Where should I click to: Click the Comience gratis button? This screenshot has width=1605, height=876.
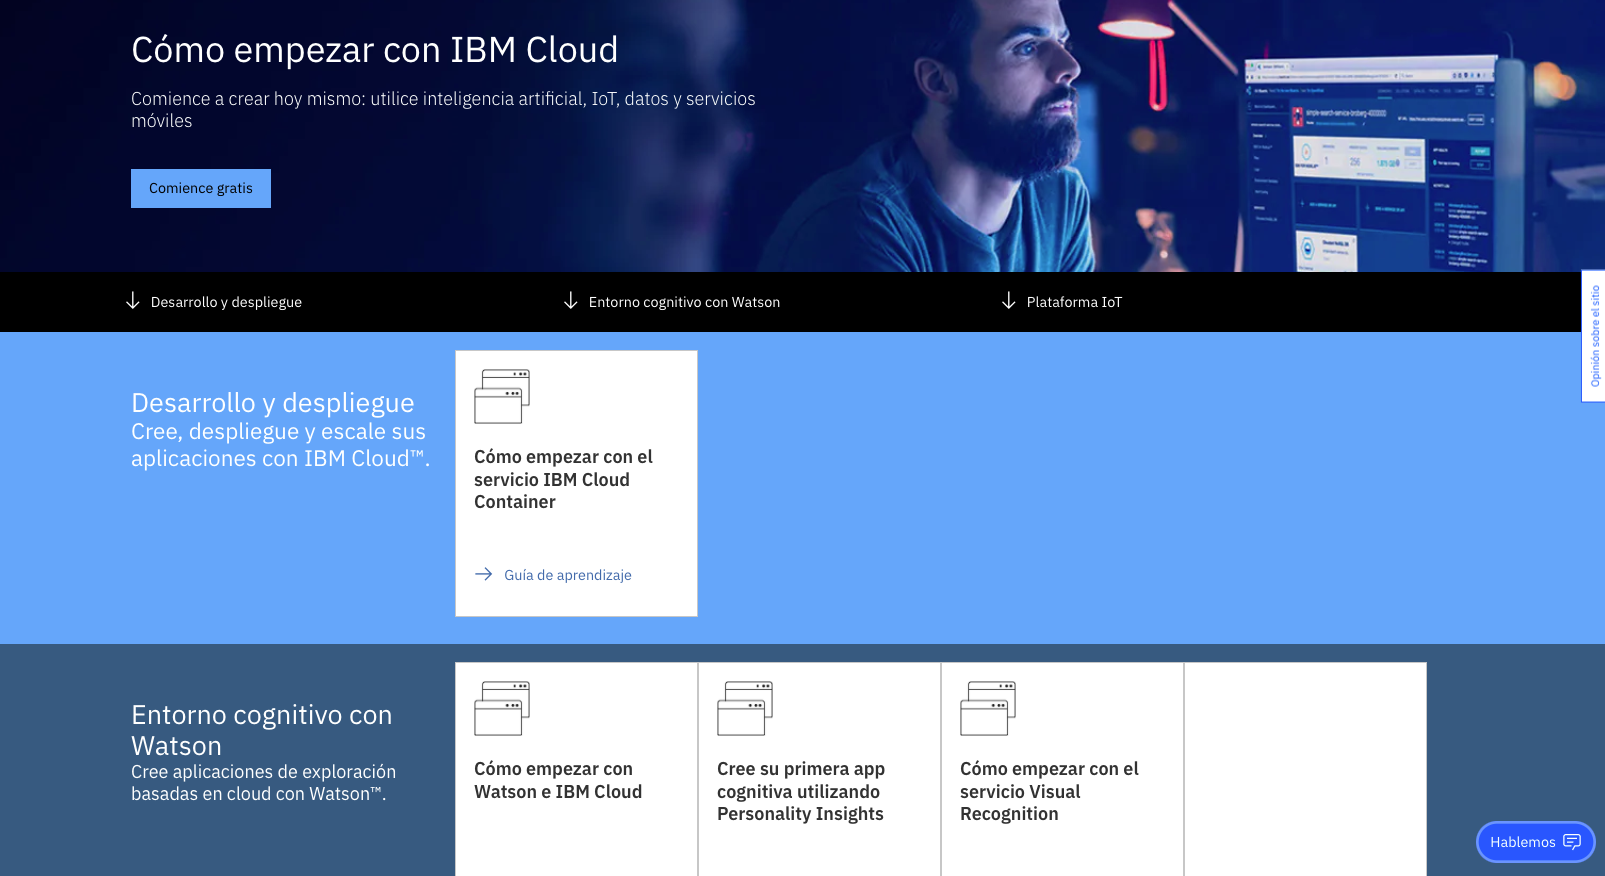(201, 188)
